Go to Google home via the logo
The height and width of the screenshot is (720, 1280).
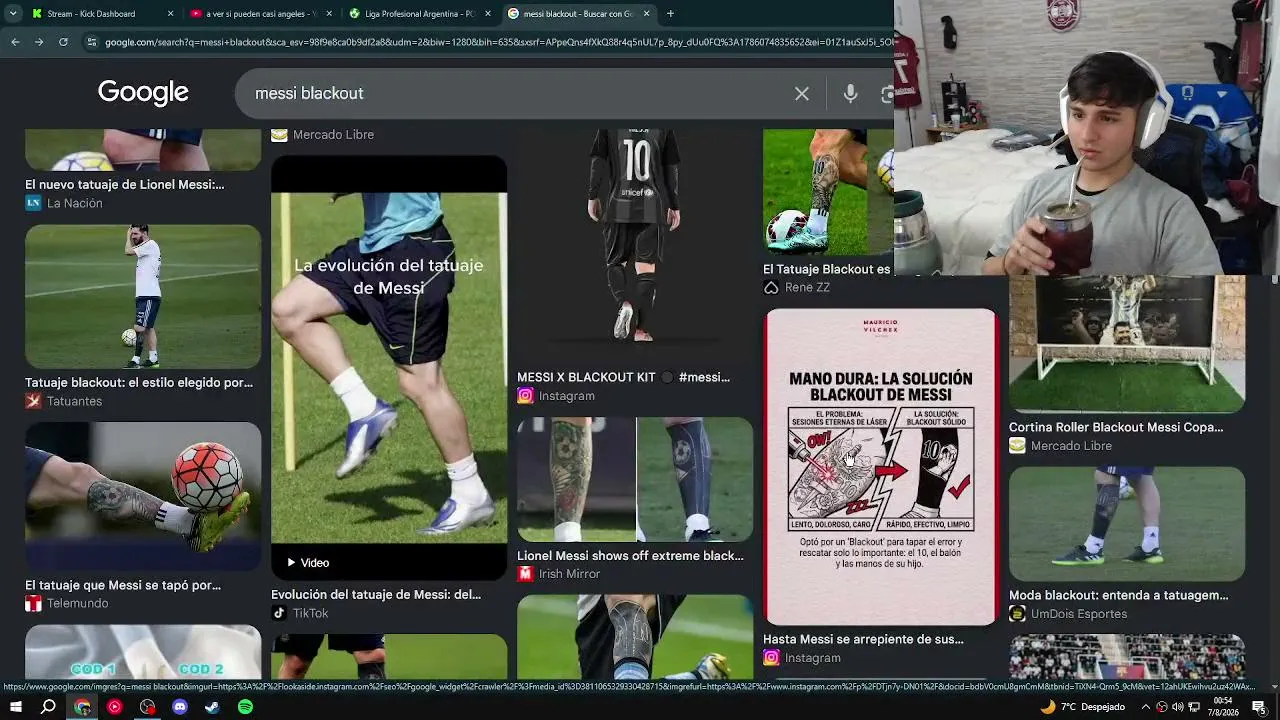pos(143,93)
